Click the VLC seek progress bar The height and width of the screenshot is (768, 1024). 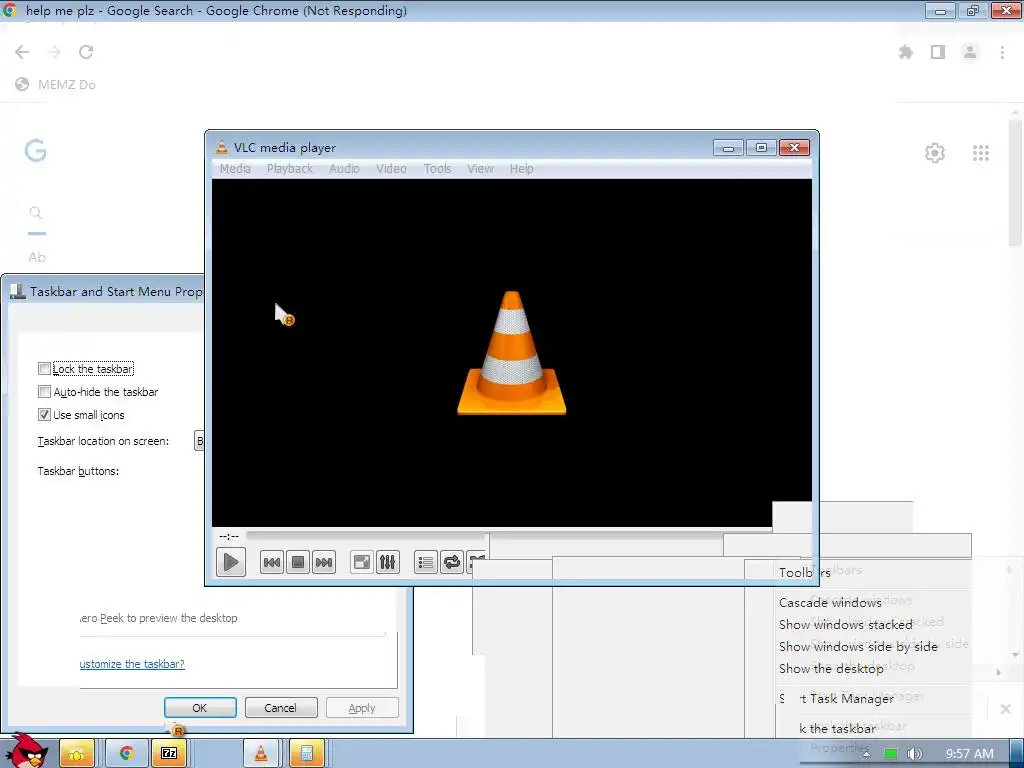pos(366,536)
